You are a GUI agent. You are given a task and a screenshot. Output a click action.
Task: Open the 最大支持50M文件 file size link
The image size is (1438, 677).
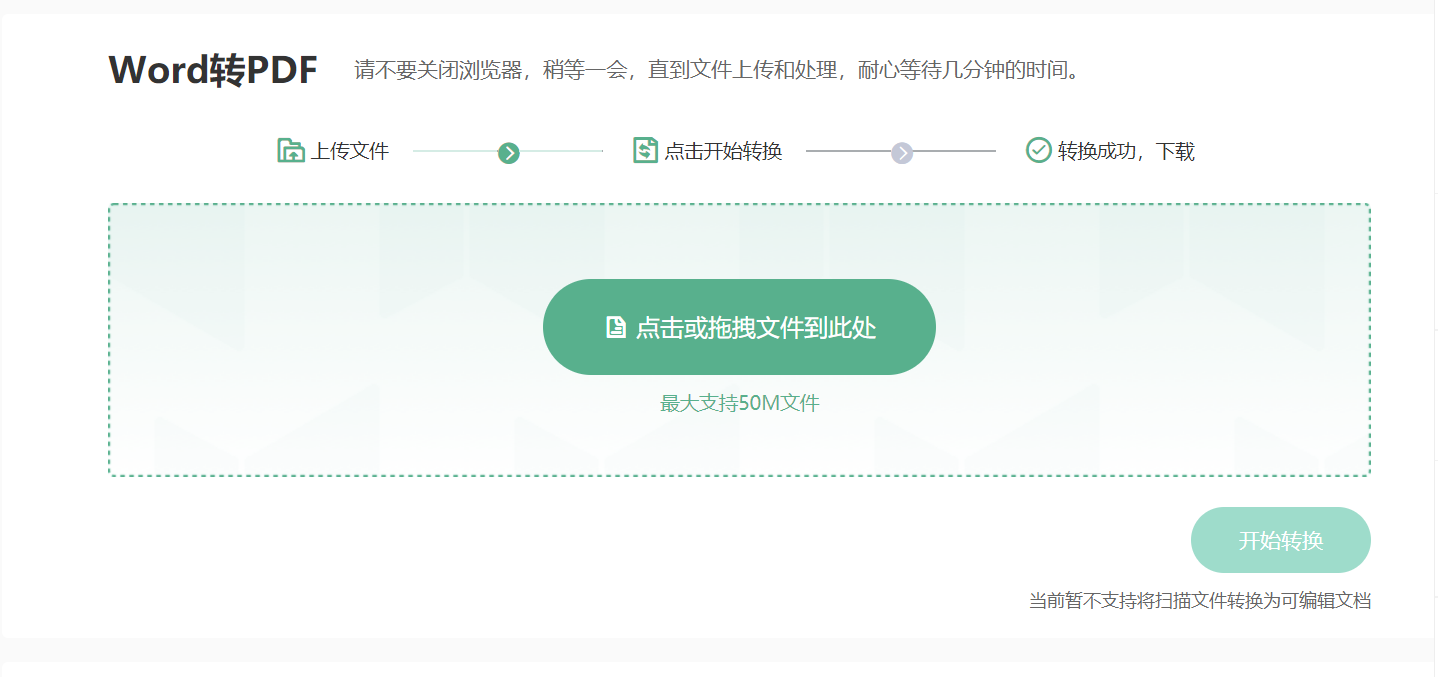tap(739, 402)
